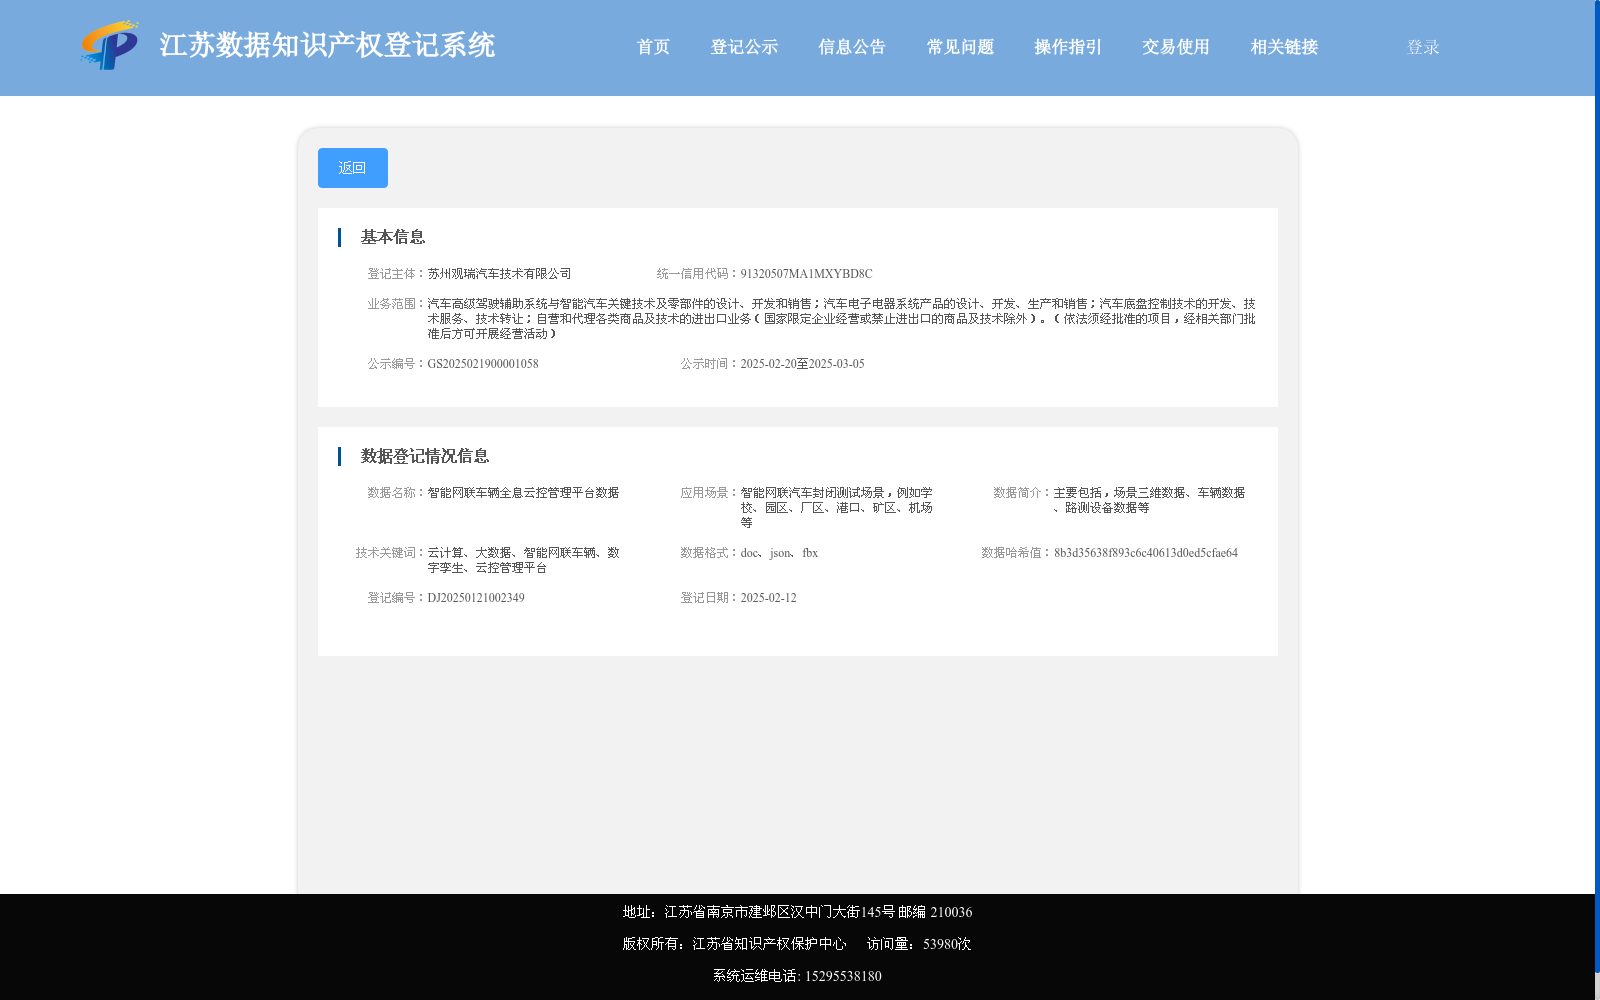The image size is (1600, 1000).
Task: Select company name 苏州观瑞汽车技术有限公司
Action: click(x=499, y=274)
